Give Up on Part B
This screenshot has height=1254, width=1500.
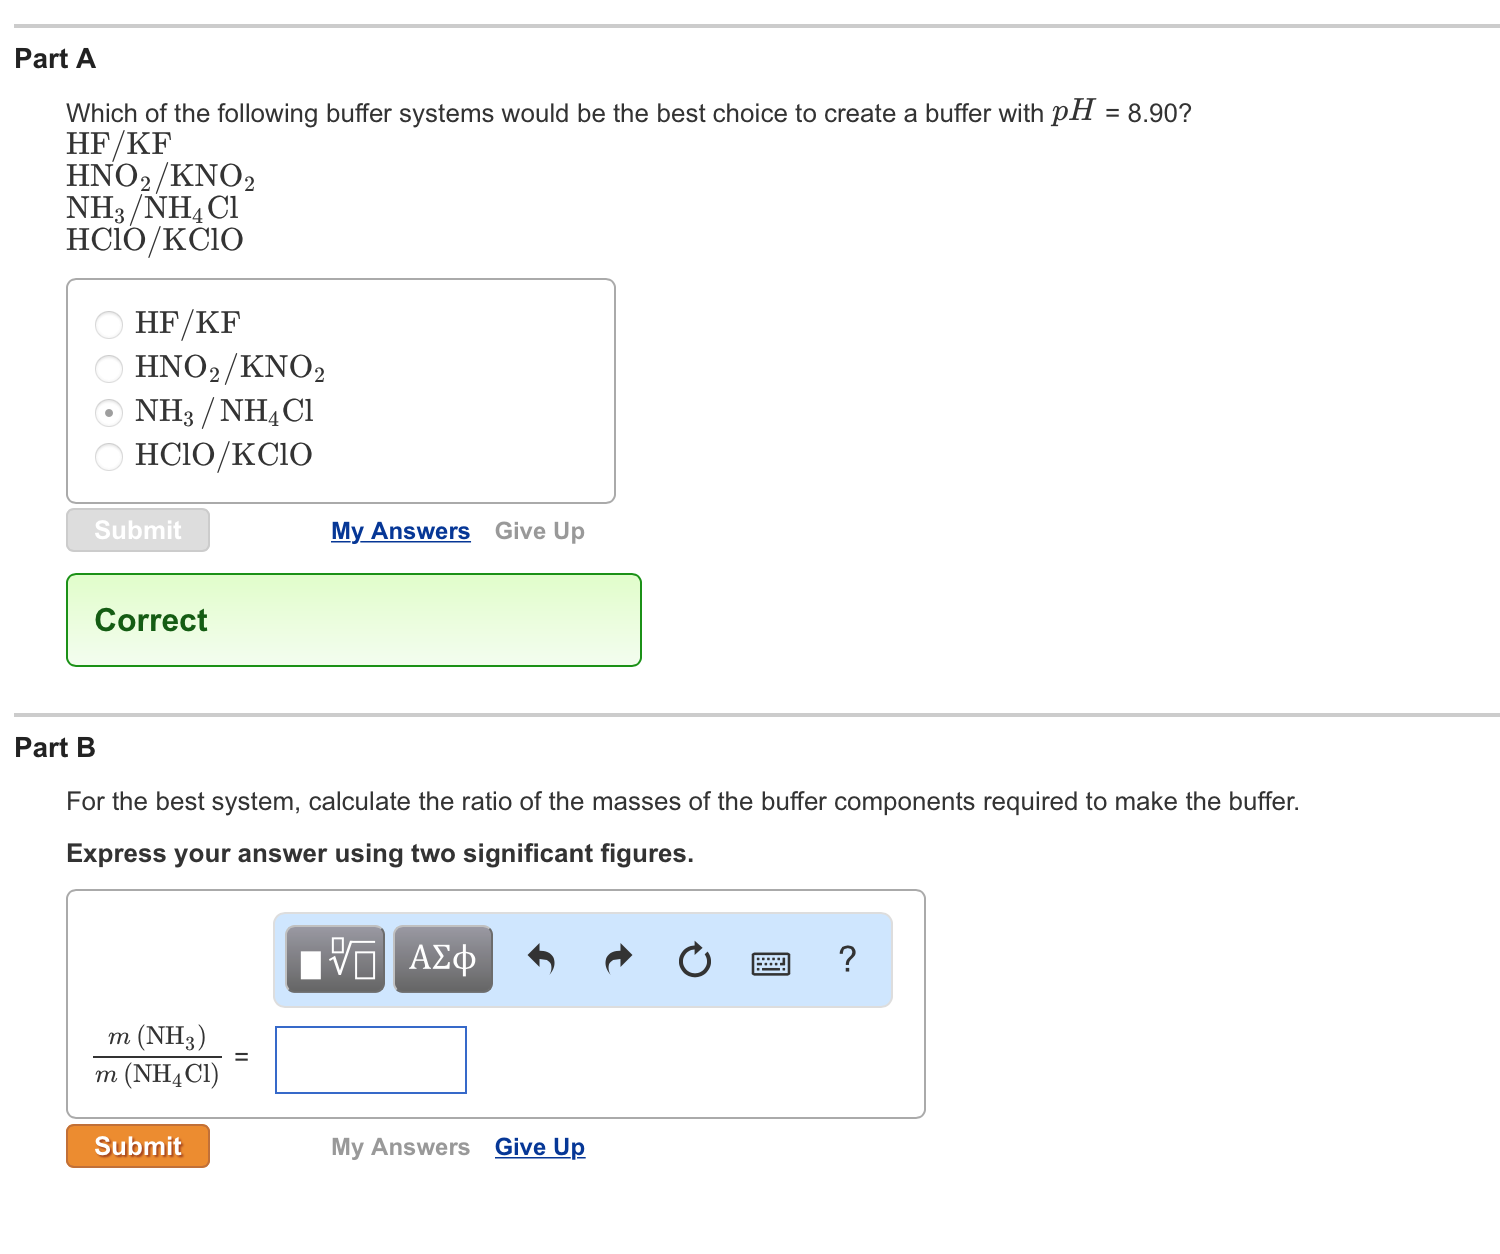tap(539, 1147)
